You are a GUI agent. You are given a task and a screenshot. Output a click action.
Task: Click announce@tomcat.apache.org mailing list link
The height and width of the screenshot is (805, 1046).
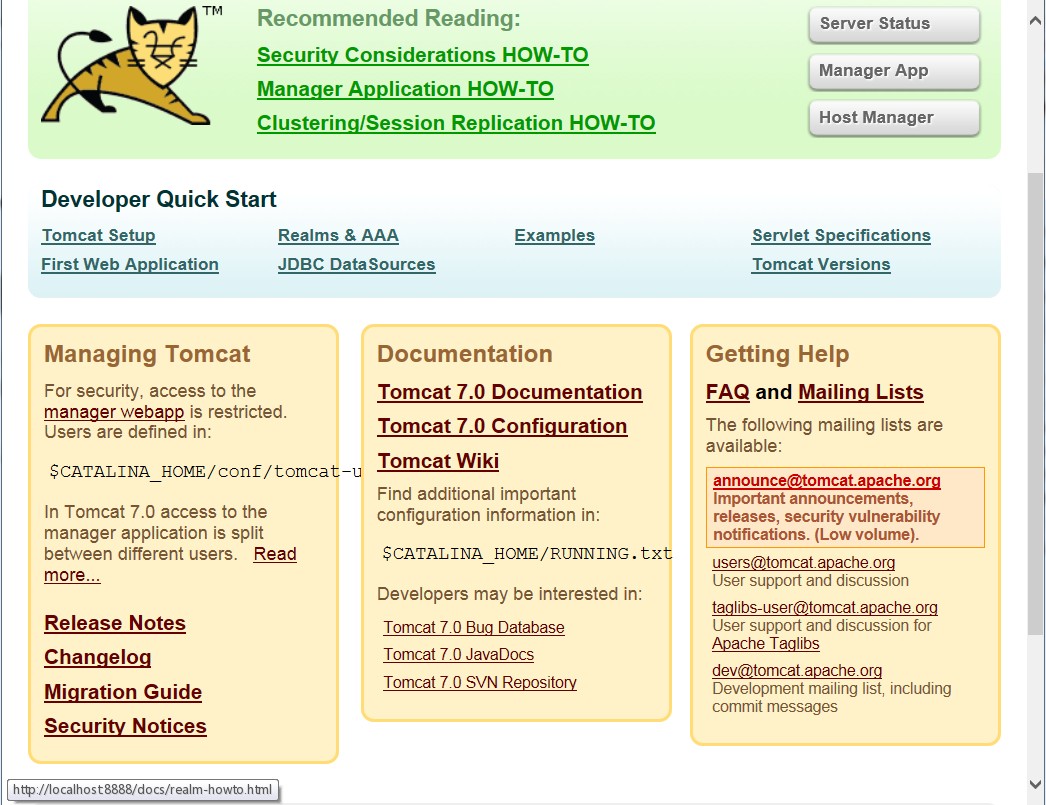(827, 480)
